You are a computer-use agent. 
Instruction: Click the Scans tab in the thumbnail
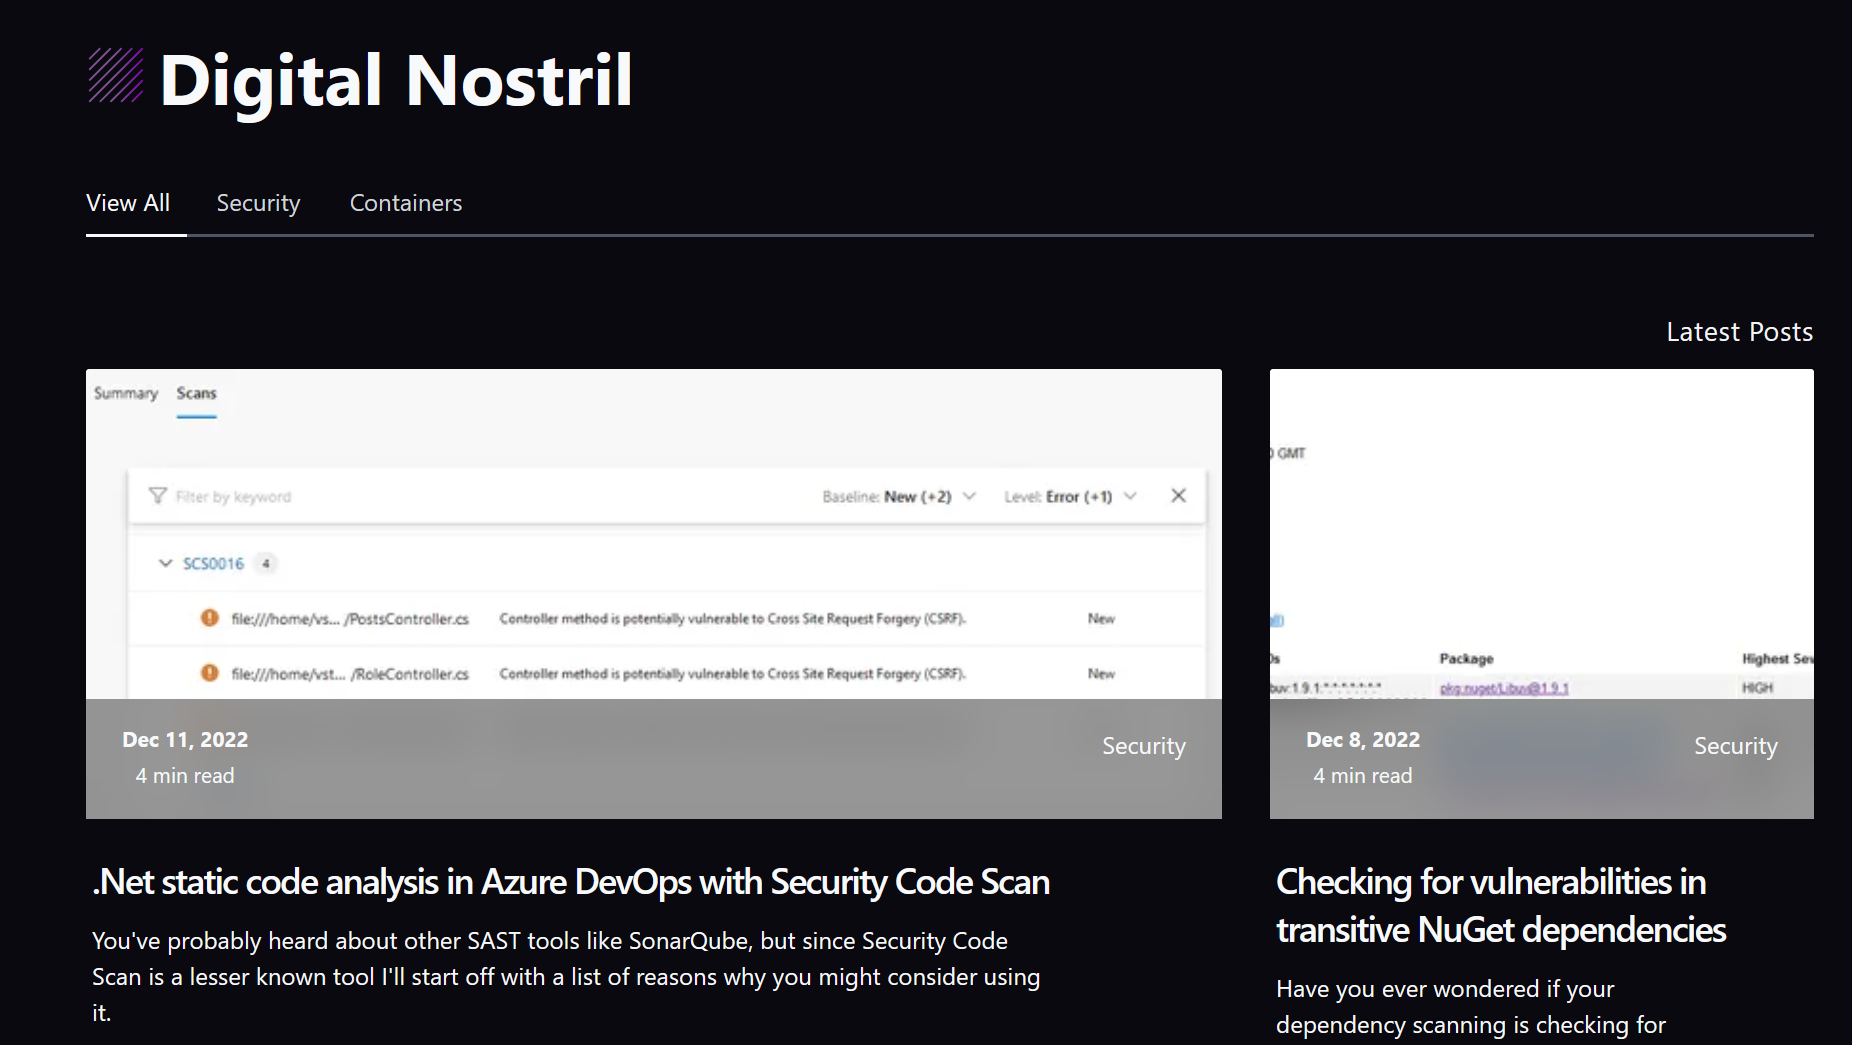[x=196, y=393]
